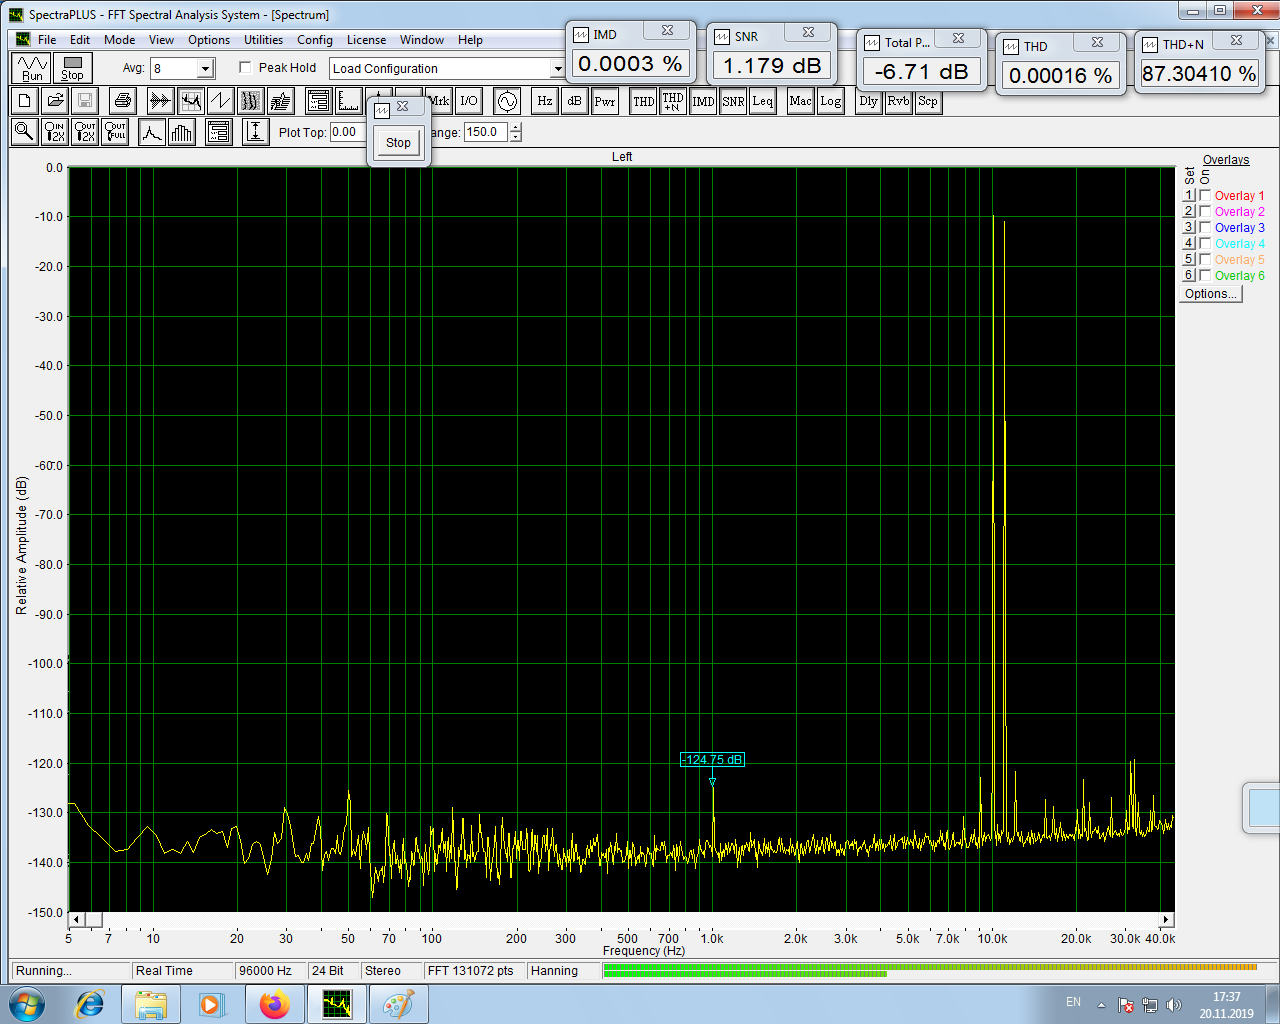The height and width of the screenshot is (1024, 1280).
Task: Click the Hz frequency utility button
Action: (x=544, y=101)
